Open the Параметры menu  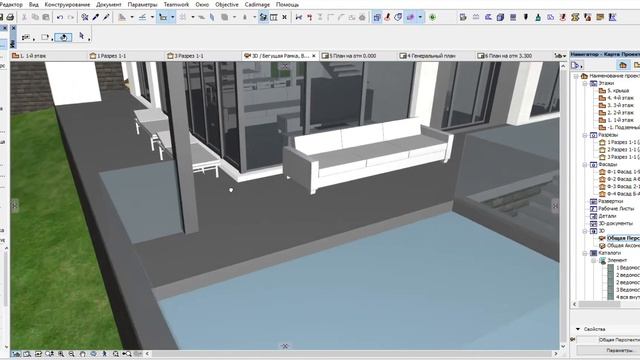point(142,4)
